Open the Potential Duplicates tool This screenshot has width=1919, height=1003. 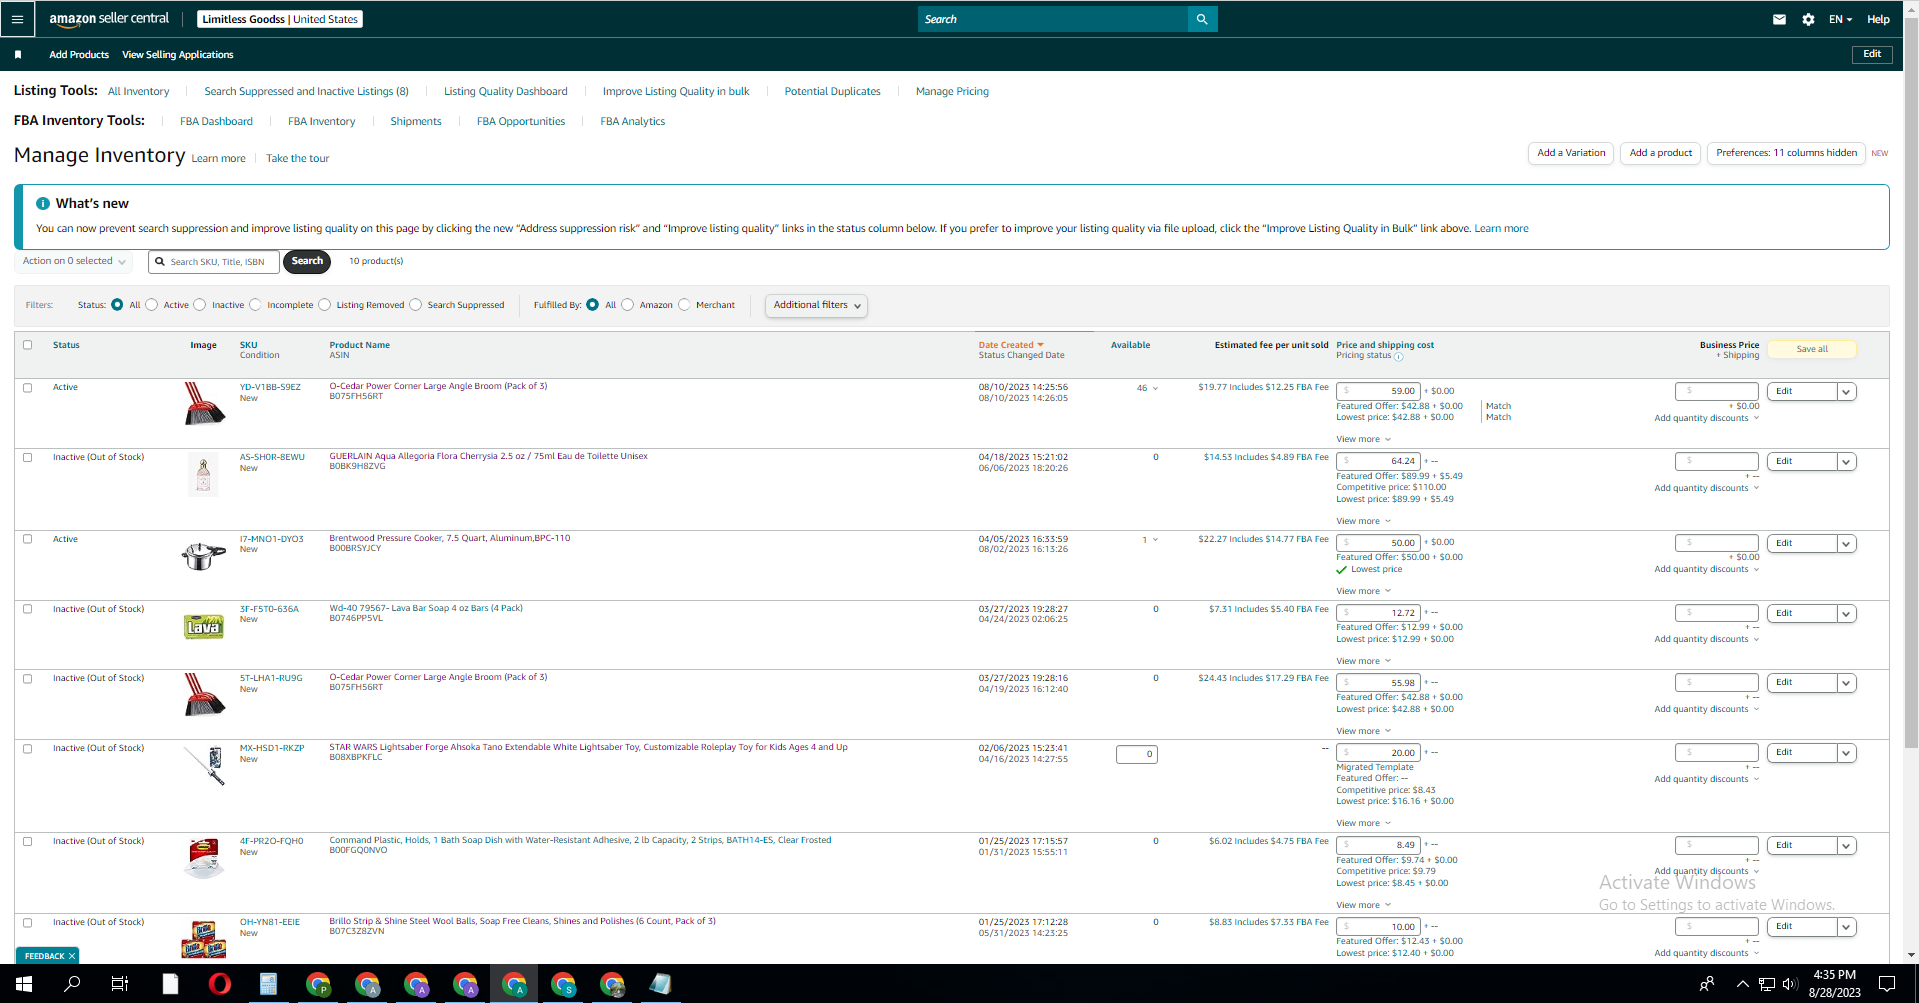click(x=832, y=92)
